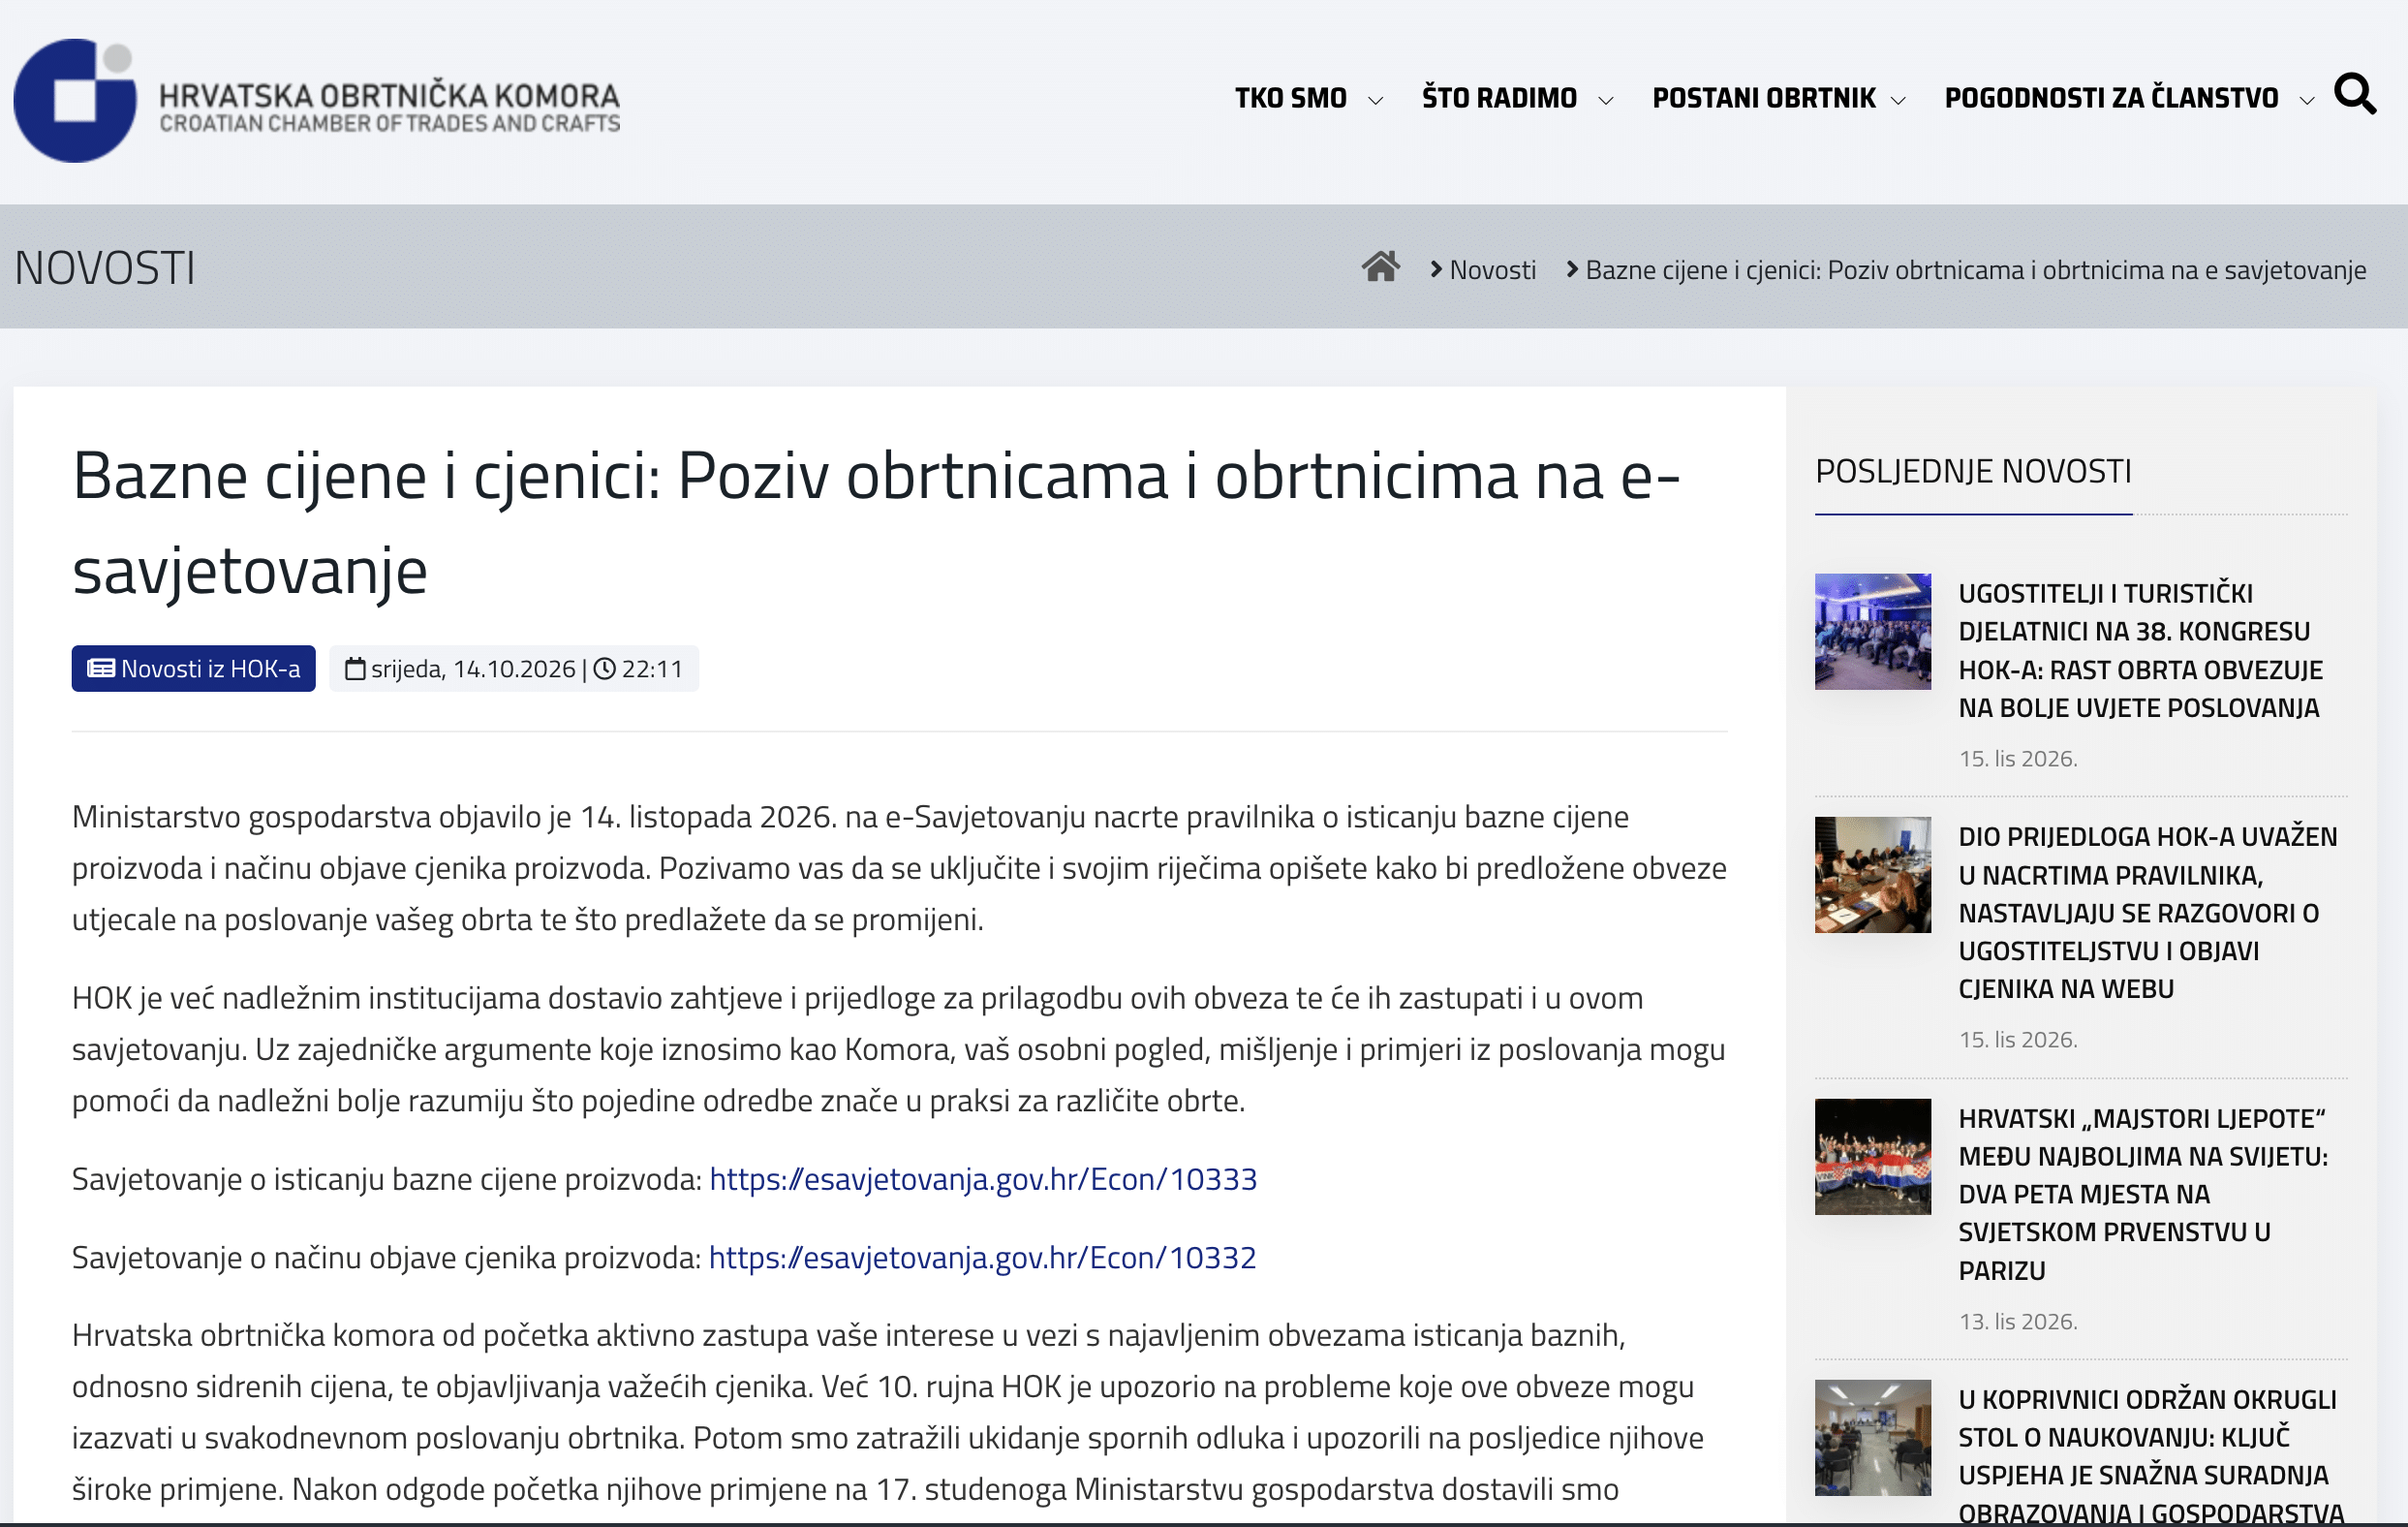Open the esavjetovanja Econ/10332 link
2408x1527 pixels.
982,1257
